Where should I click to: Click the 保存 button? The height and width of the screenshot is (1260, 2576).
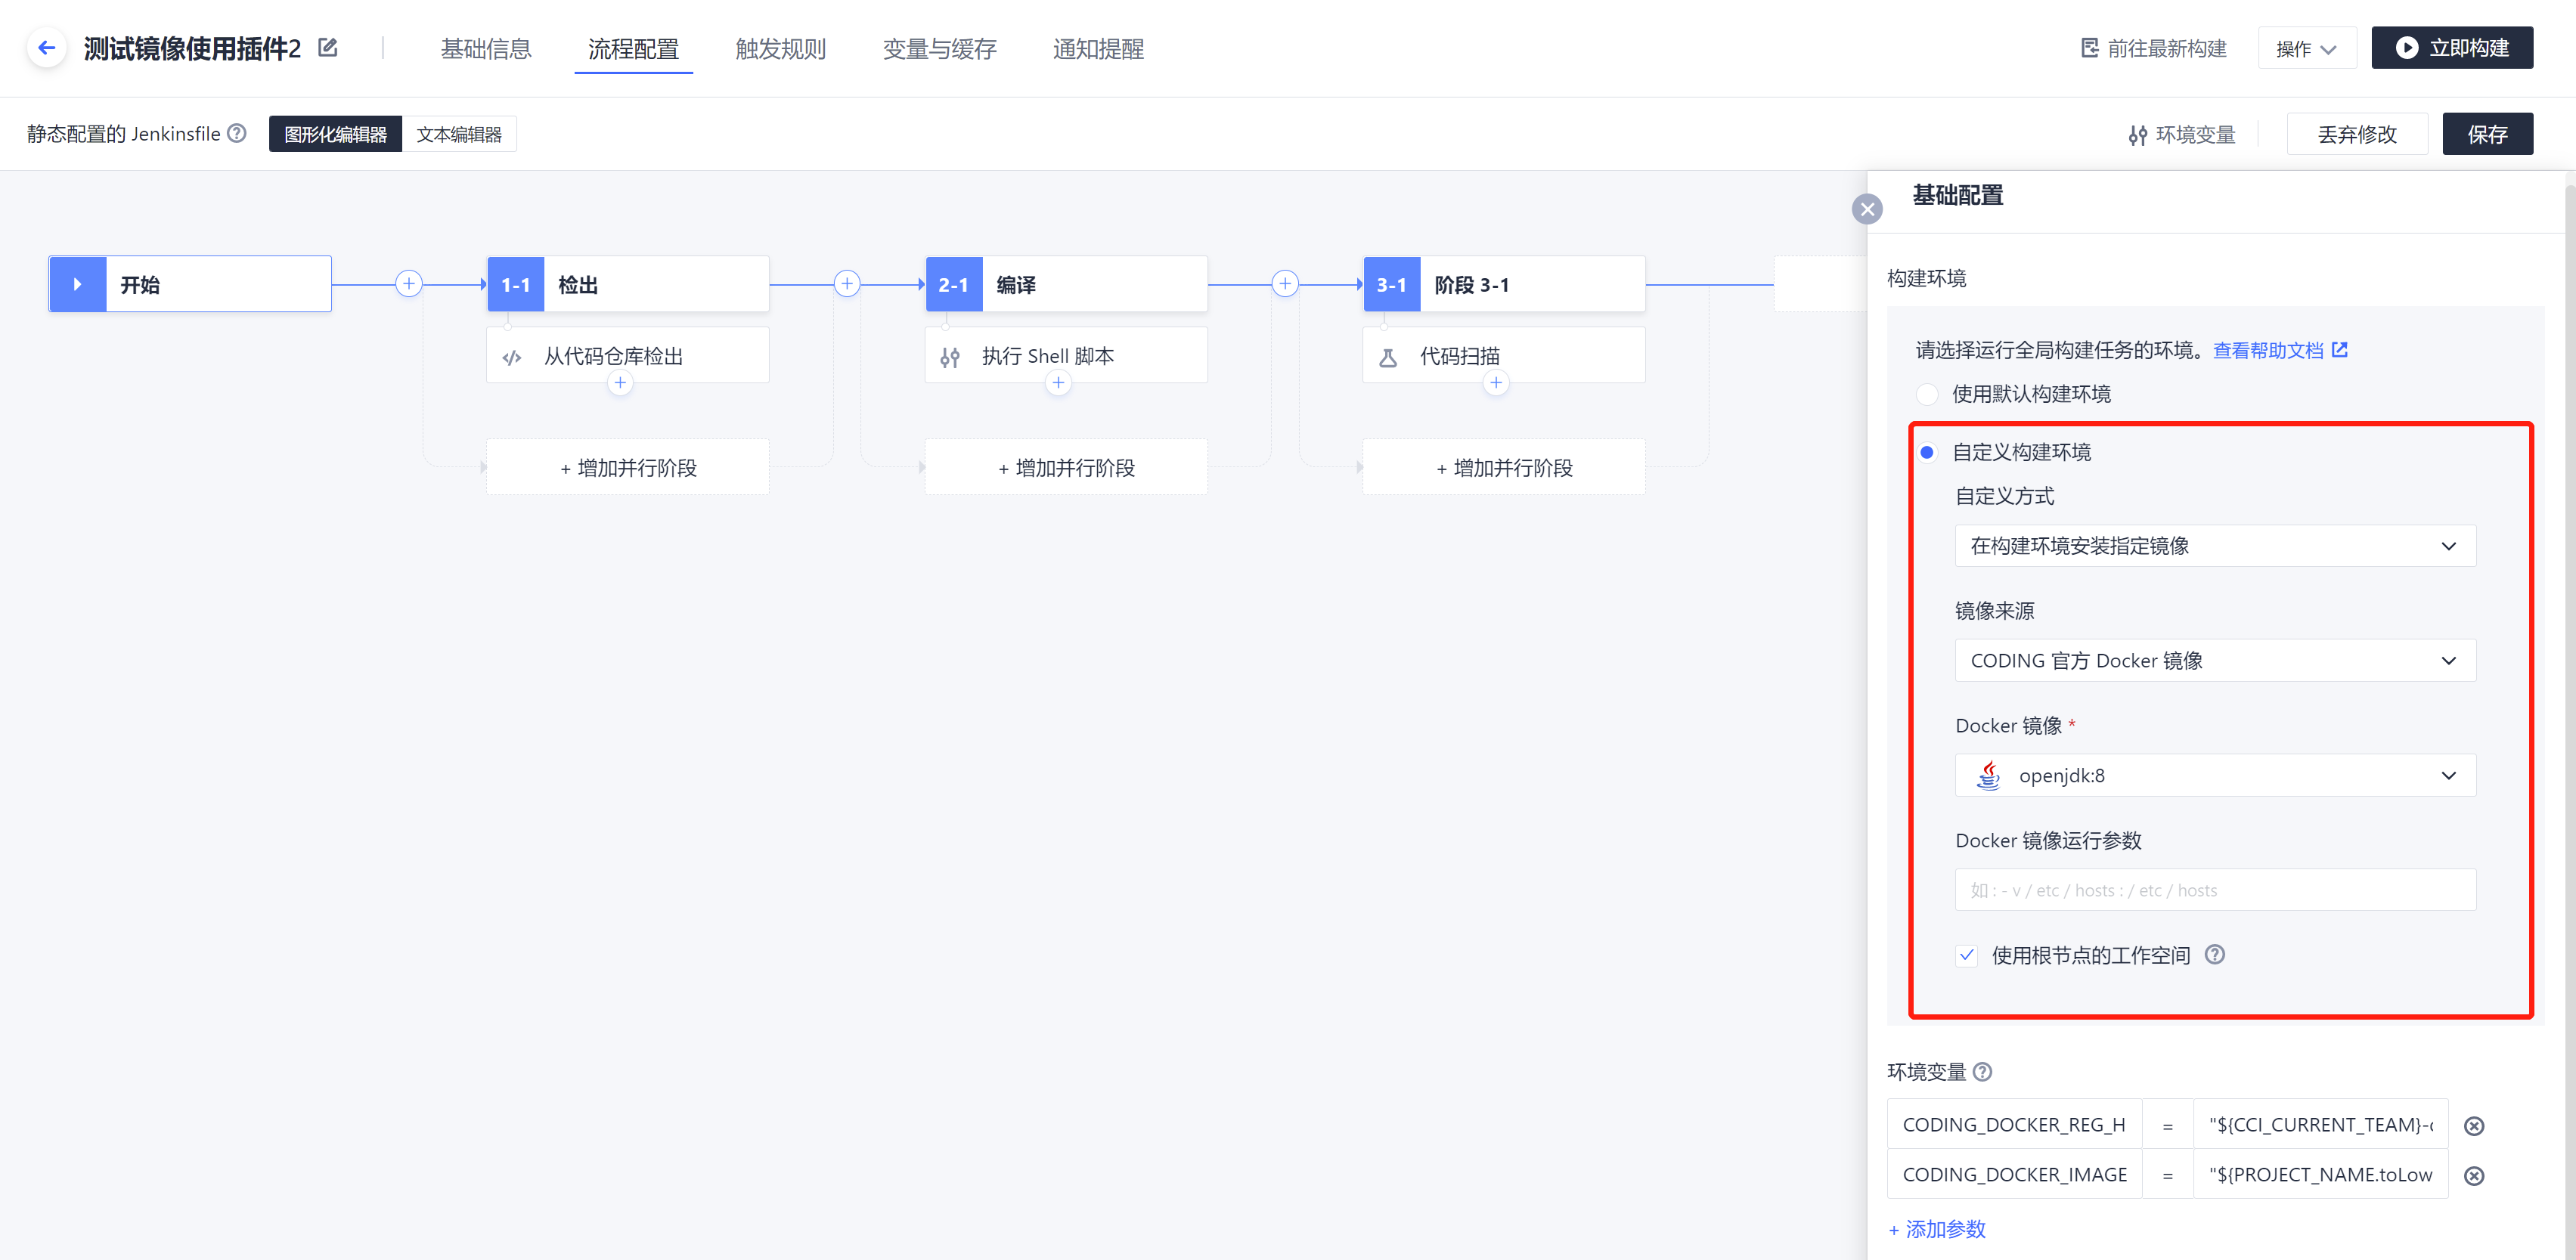coord(2487,134)
